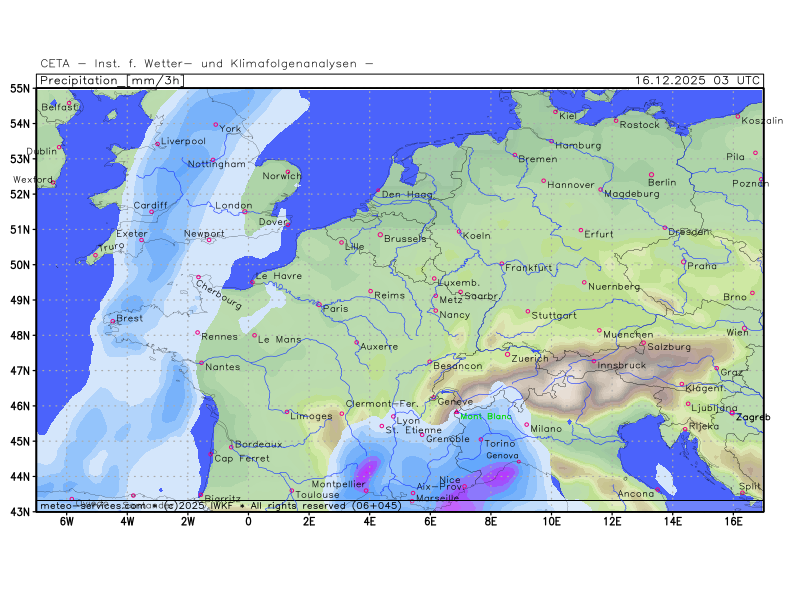Image resolution: width=800 pixels, height=600 pixels.
Task: Click the purple precipitation area near Montpellier
Action: (x=368, y=468)
